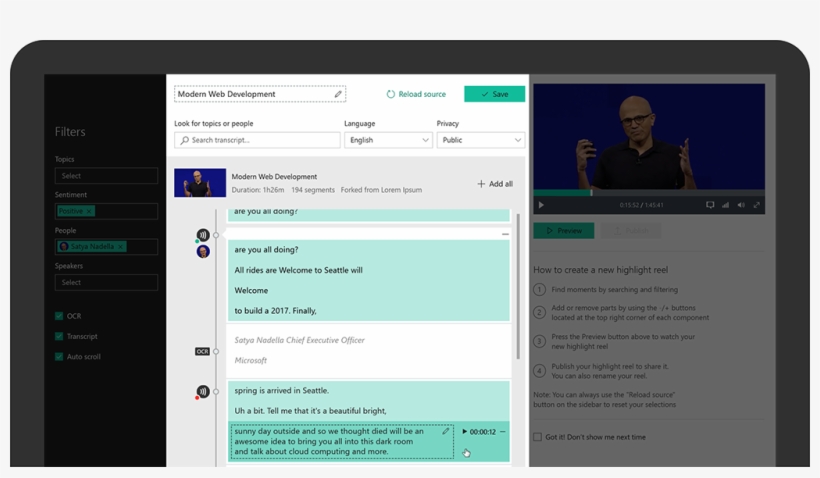Expand the Privacy dropdown
Image resolution: width=820 pixels, height=478 pixels.
point(480,140)
